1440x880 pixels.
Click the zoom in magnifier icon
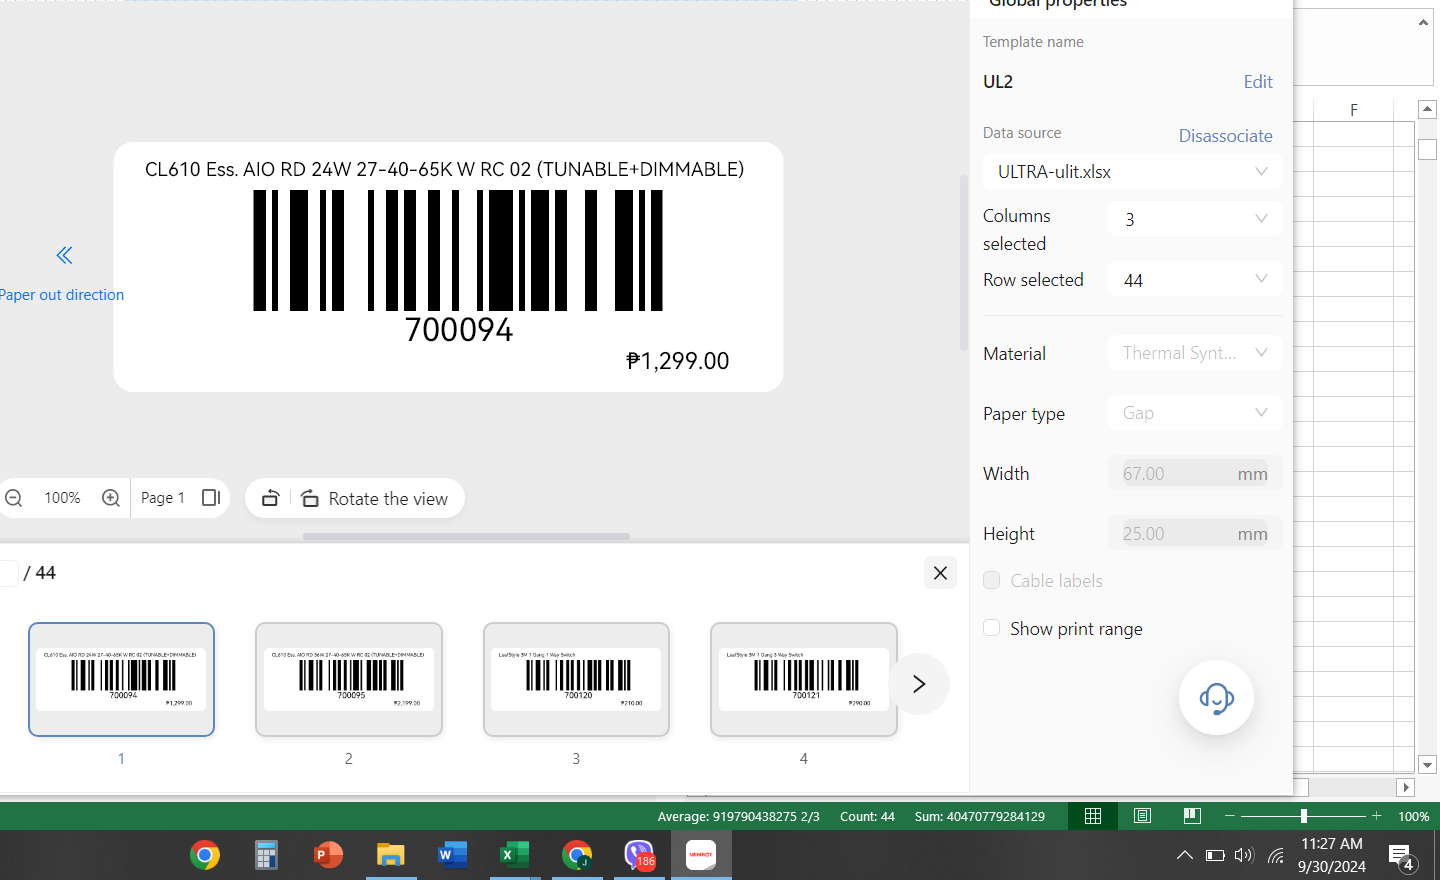click(x=111, y=498)
